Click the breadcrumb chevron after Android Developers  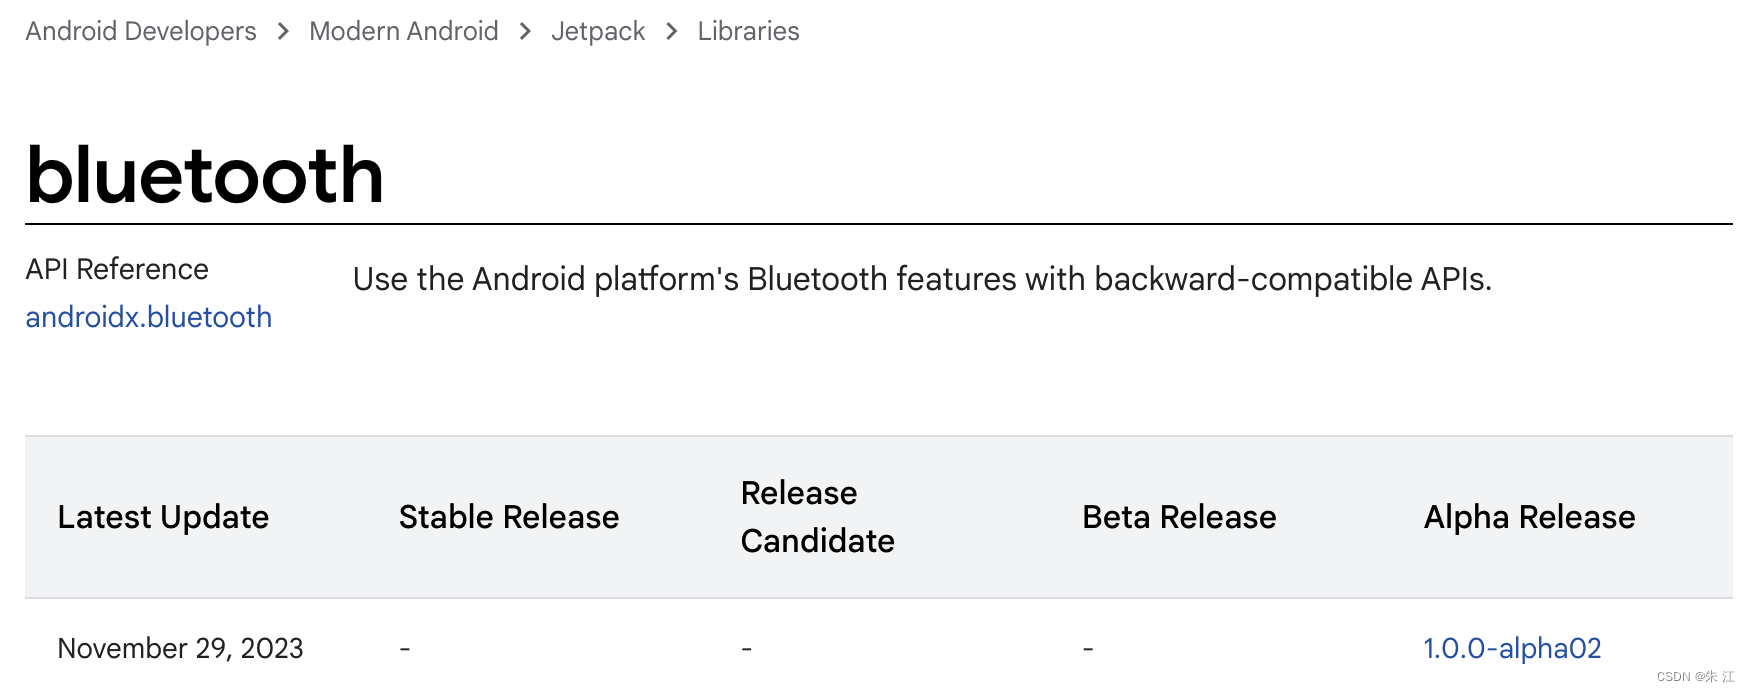click(x=282, y=31)
